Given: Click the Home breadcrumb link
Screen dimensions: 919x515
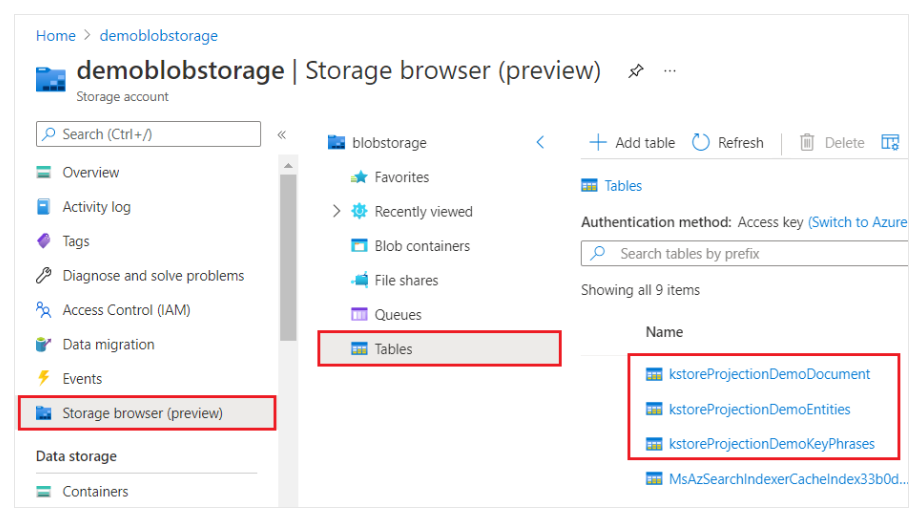Looking at the screenshot, I should coord(56,36).
